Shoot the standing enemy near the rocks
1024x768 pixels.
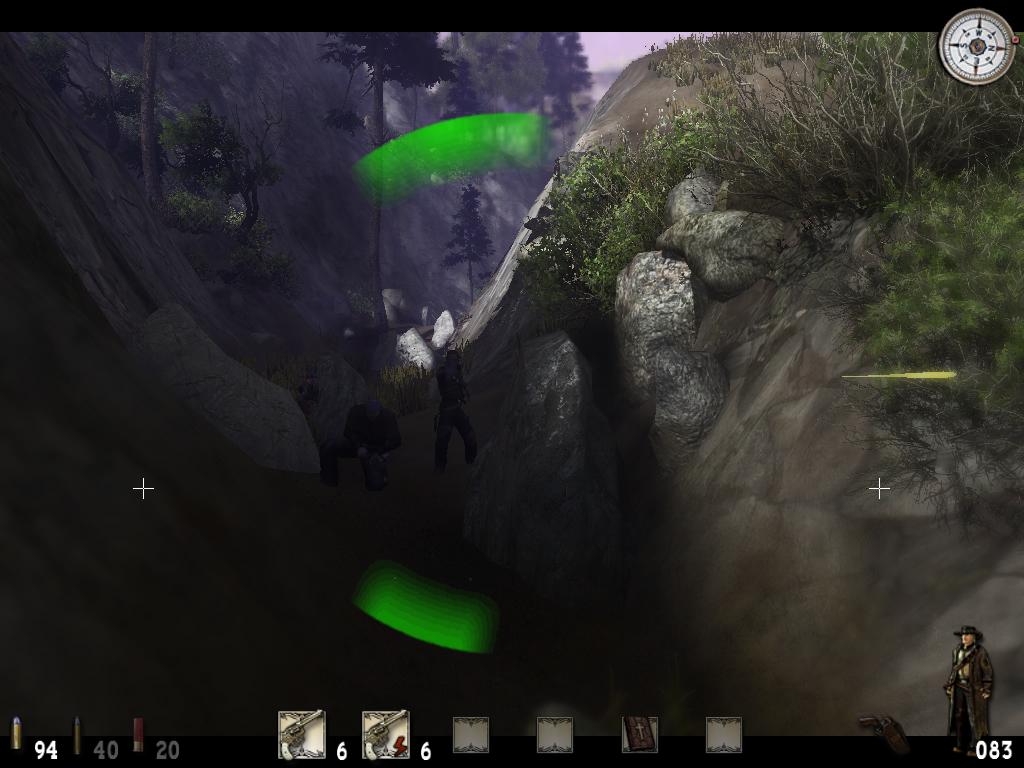(454, 410)
